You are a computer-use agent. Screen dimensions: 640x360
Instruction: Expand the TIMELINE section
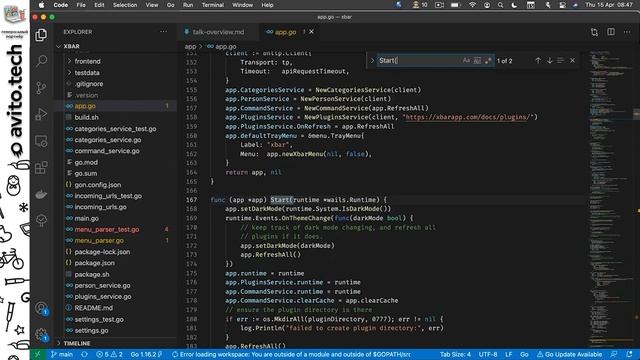coord(77,343)
